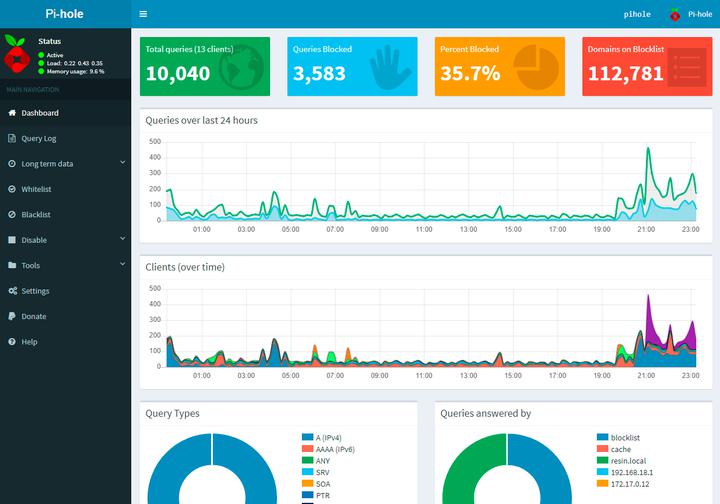Toggle blocklist legend swatch in Queries answered by
Viewport: 720px width, 504px height.
pyautogui.click(x=602, y=437)
